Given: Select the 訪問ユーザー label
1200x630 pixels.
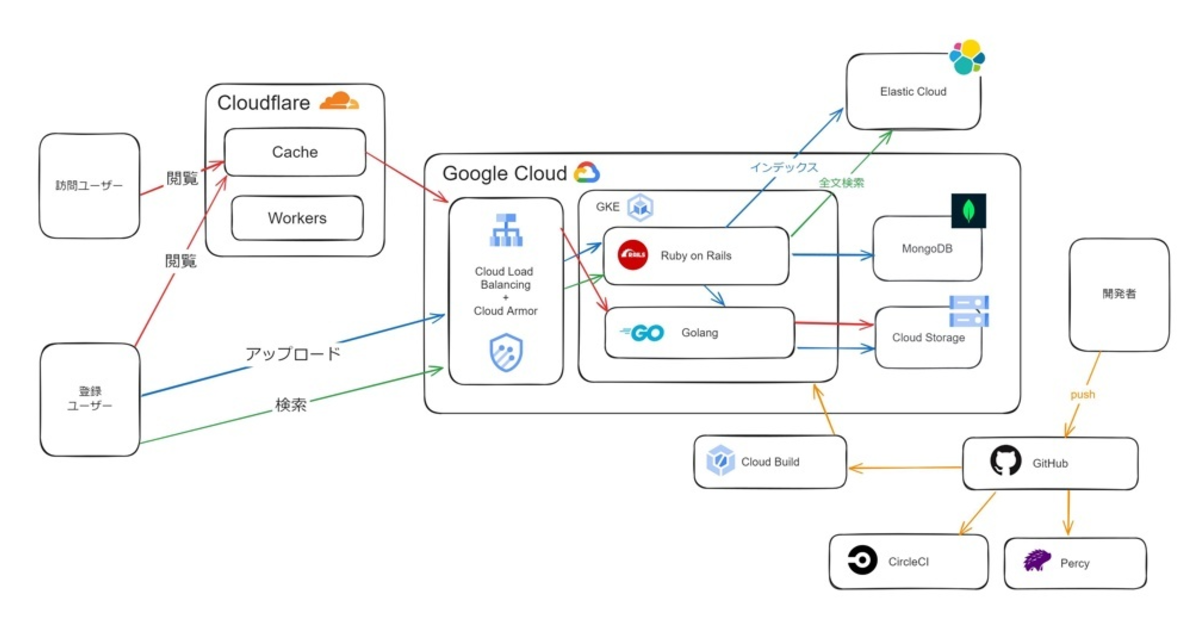Looking at the screenshot, I should [x=89, y=186].
